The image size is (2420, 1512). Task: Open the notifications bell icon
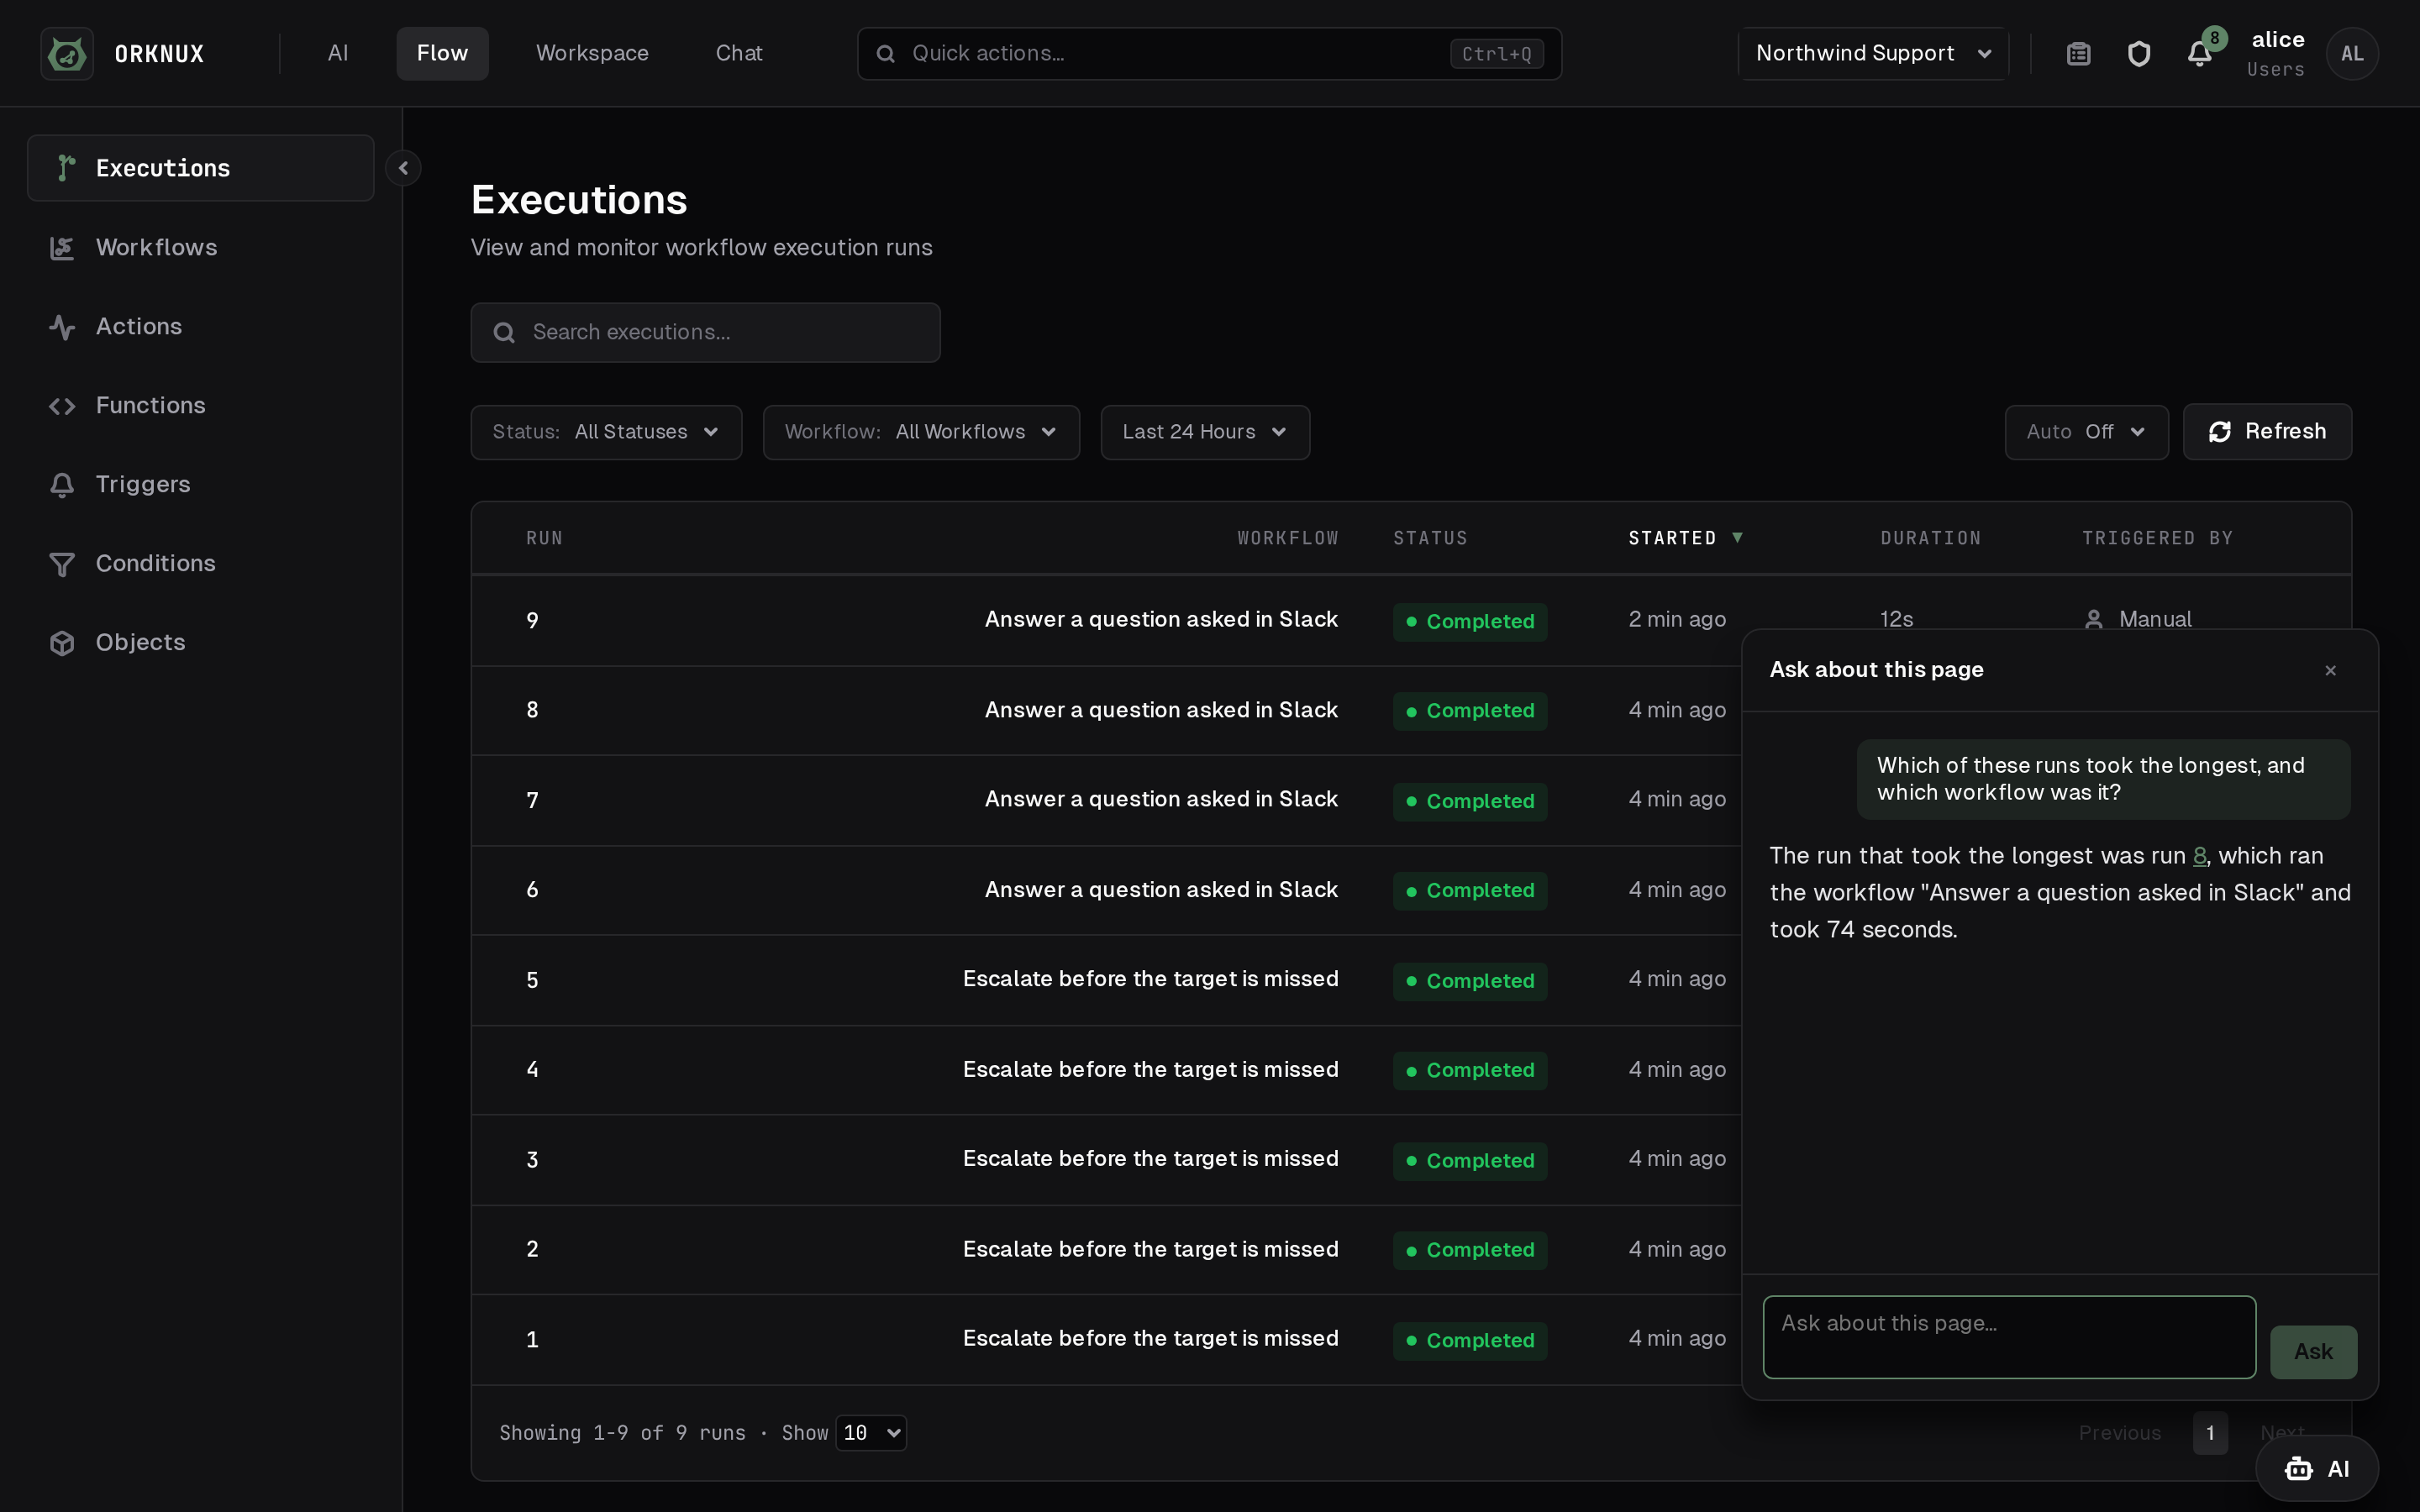[x=2199, y=53]
